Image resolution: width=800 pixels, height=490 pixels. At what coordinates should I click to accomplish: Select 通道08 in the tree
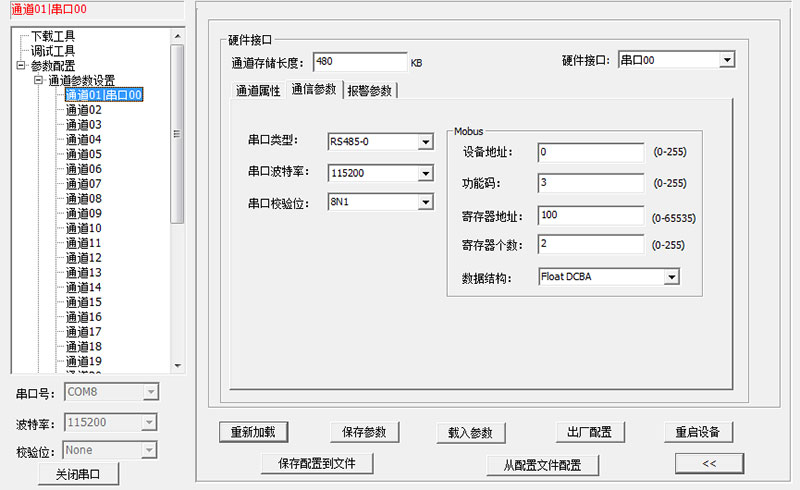click(x=84, y=199)
